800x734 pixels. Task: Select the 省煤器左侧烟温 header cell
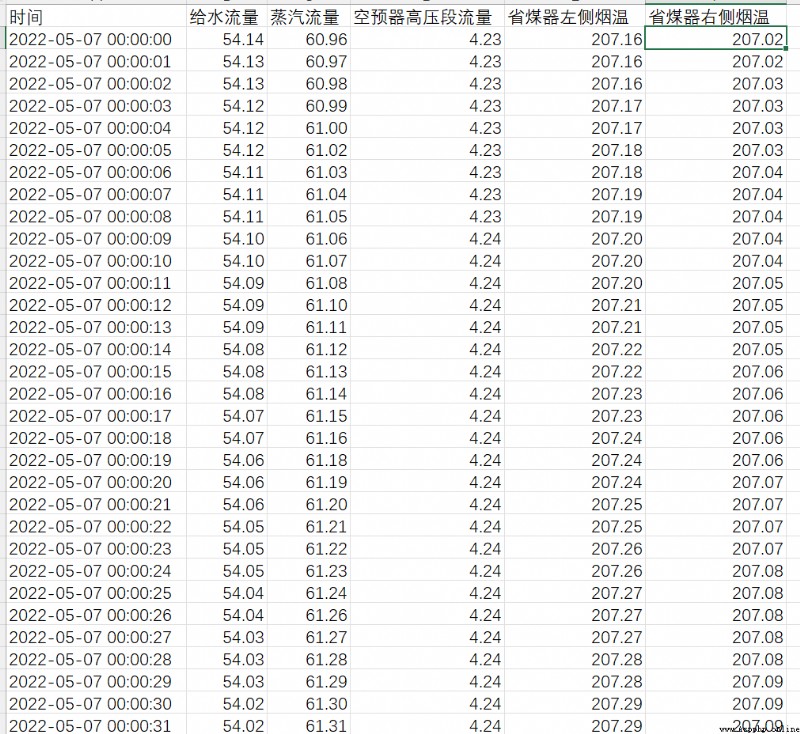(x=574, y=17)
